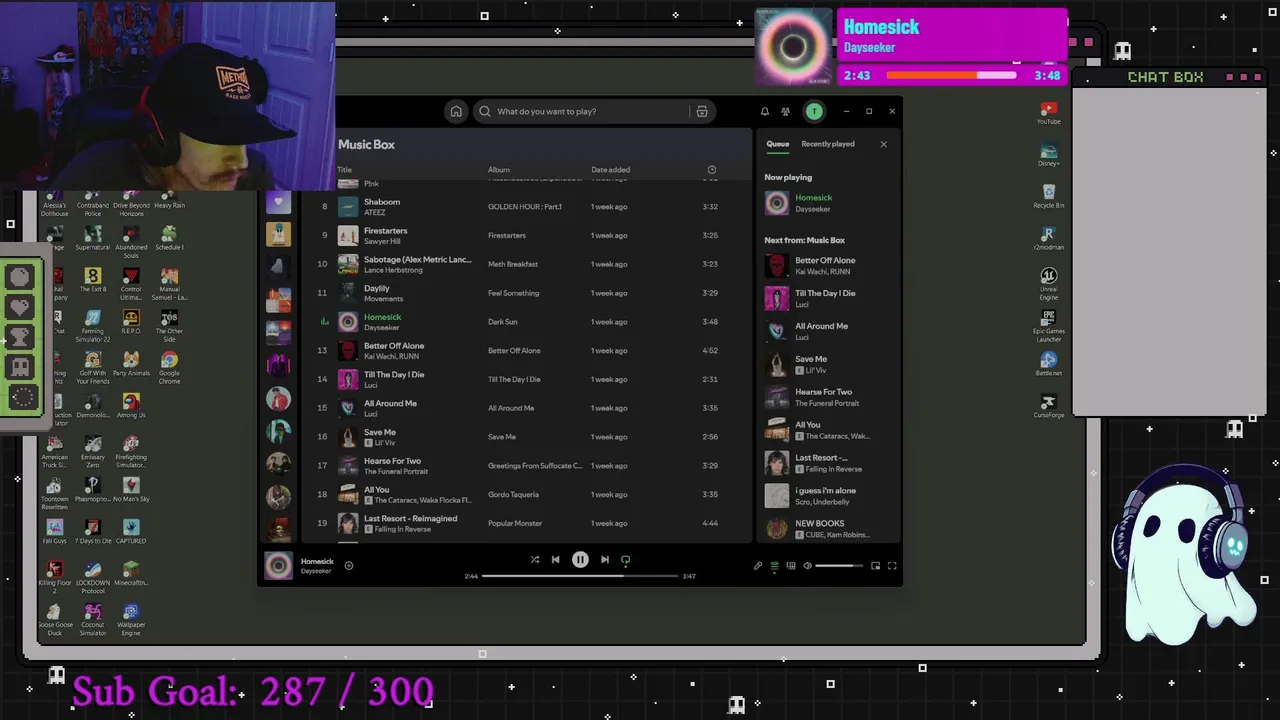
Task: Open the Browse icon in Spotify's search bar
Action: pos(702,112)
